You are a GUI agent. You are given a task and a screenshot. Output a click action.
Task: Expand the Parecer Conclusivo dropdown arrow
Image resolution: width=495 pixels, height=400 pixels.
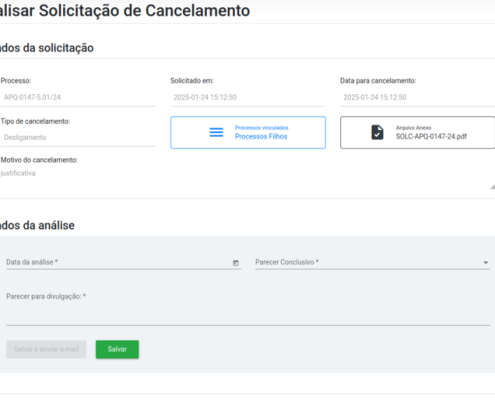tap(486, 263)
